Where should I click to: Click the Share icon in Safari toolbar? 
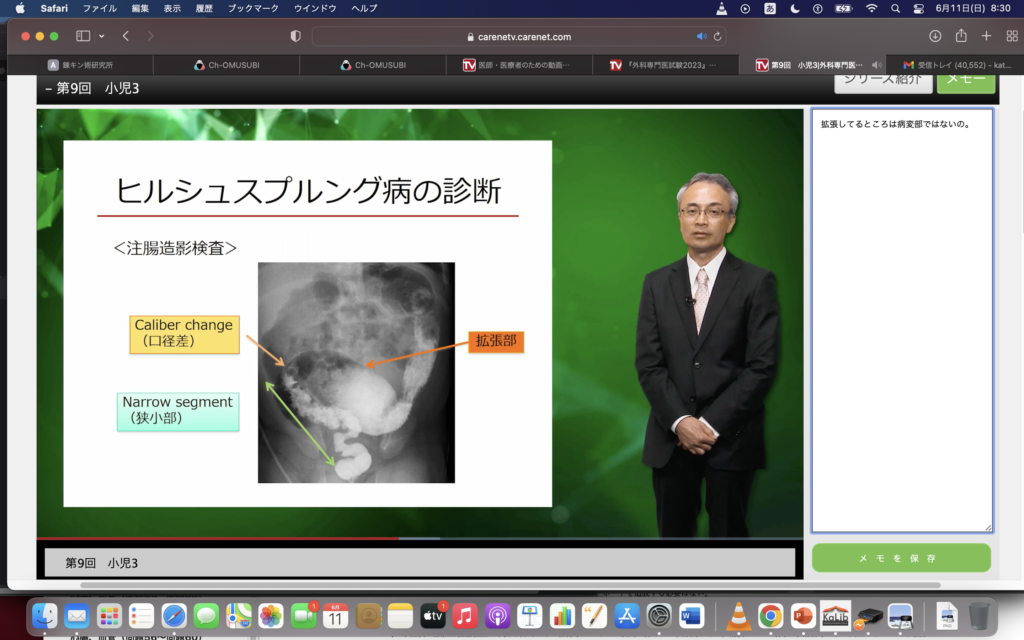[961, 36]
